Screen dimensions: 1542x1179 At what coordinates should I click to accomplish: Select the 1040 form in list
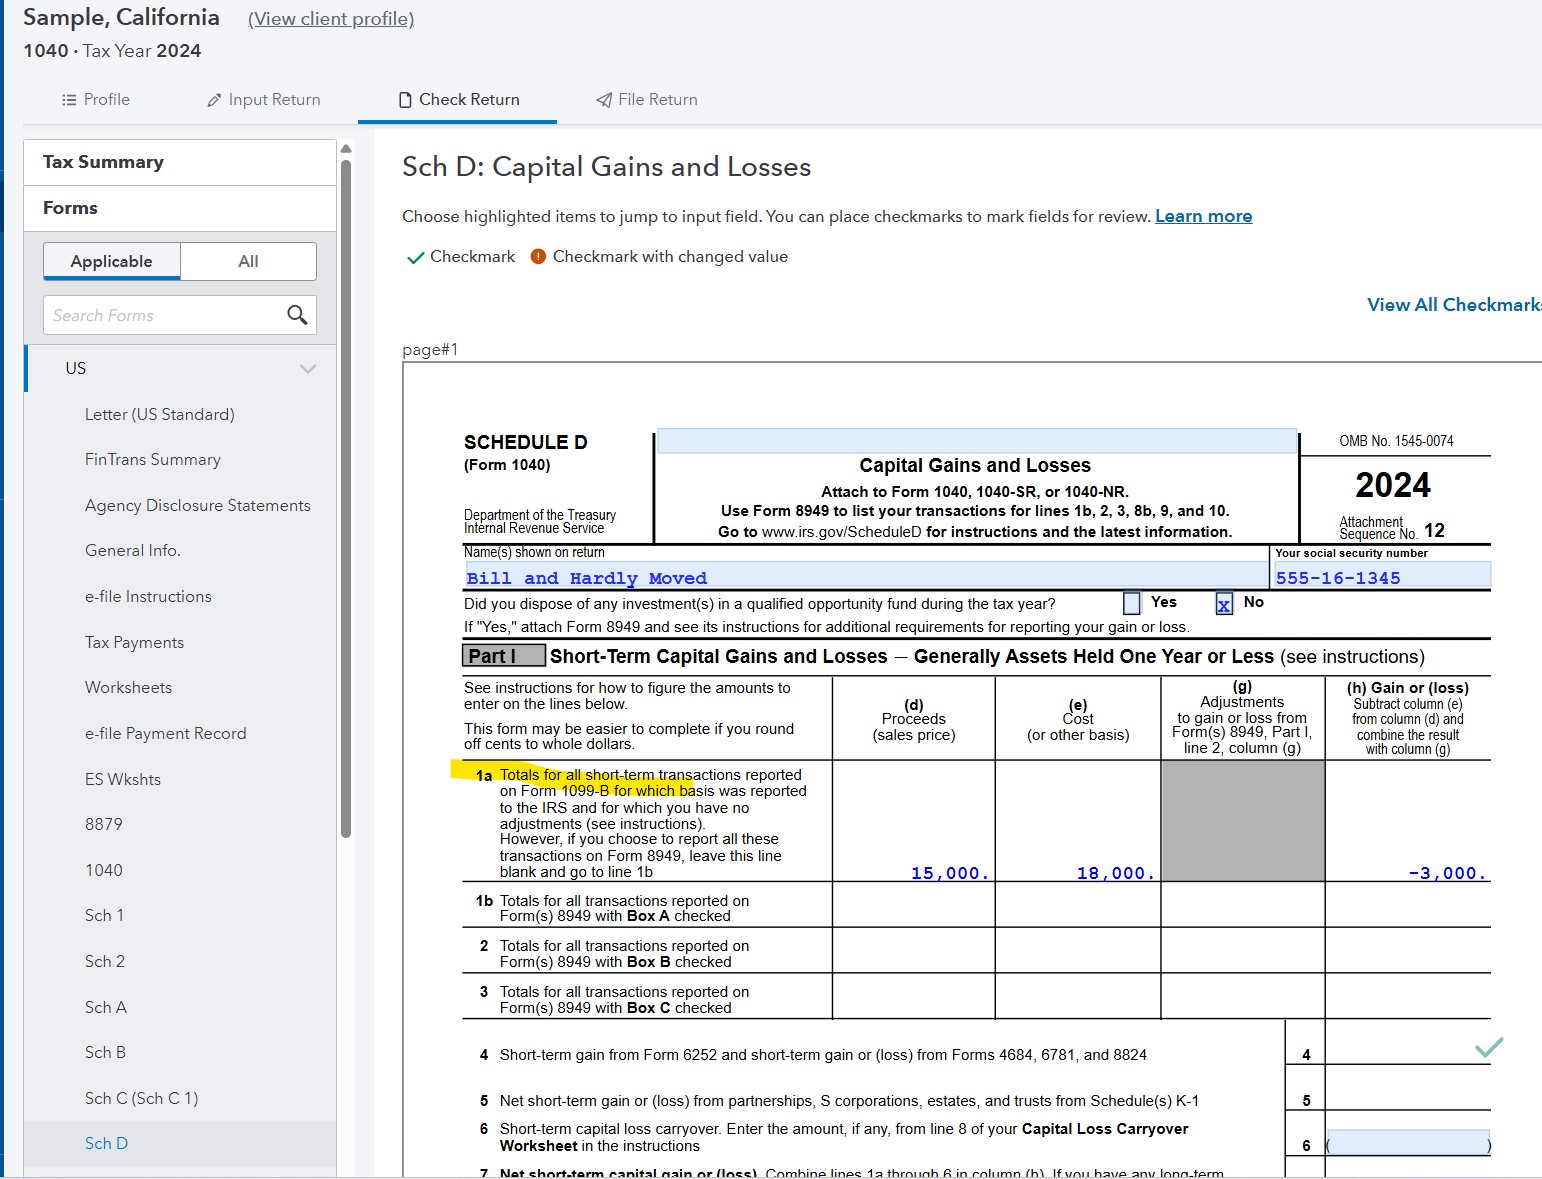[104, 870]
